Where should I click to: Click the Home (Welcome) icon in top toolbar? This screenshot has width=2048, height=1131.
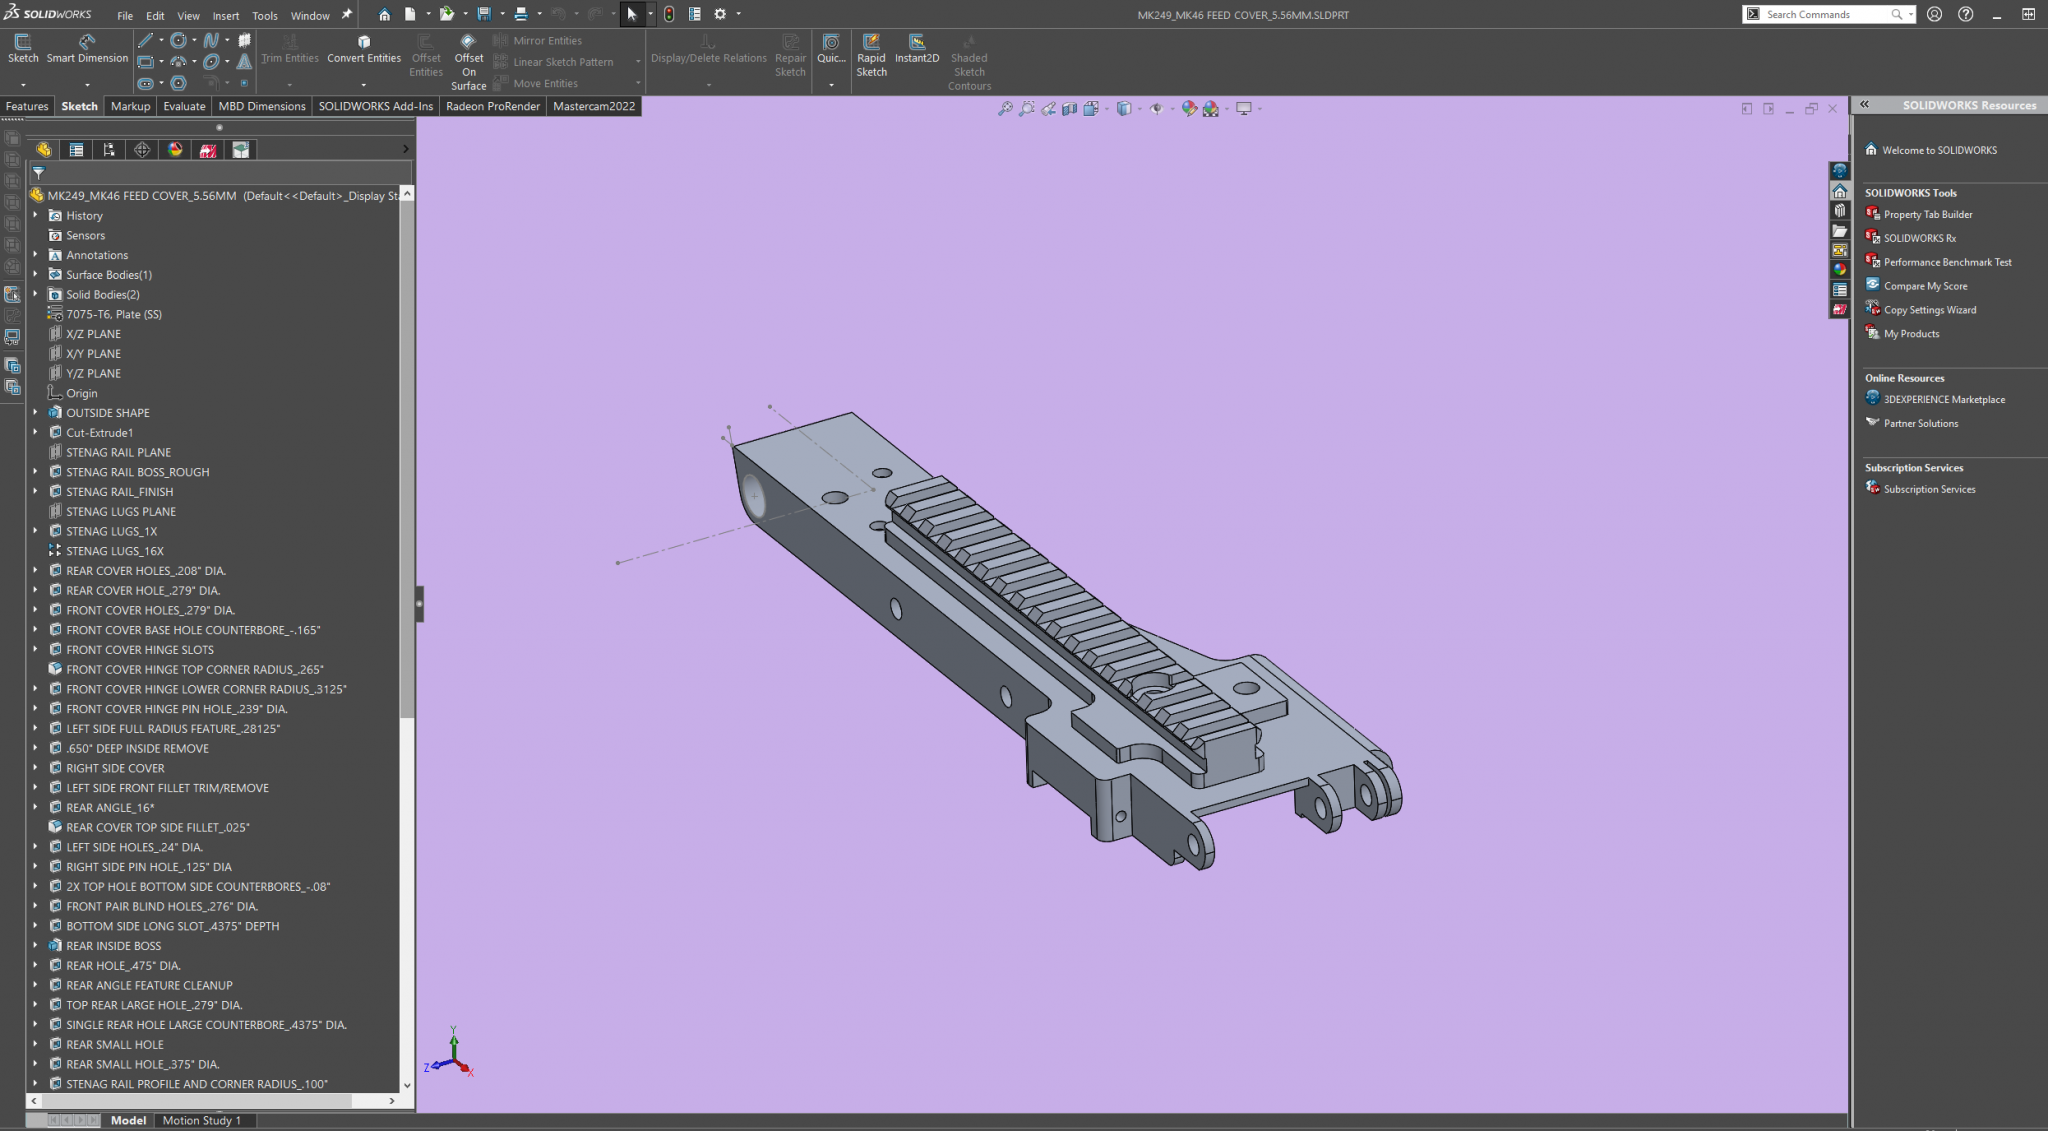click(x=384, y=14)
